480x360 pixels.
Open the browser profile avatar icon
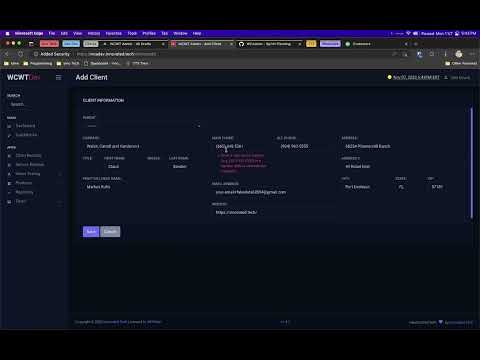coord(459,54)
